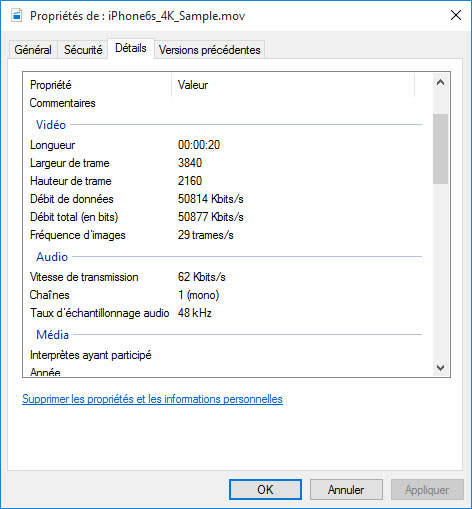
Task: Select the Commentaires property row
Action: pyautogui.click(x=227, y=103)
